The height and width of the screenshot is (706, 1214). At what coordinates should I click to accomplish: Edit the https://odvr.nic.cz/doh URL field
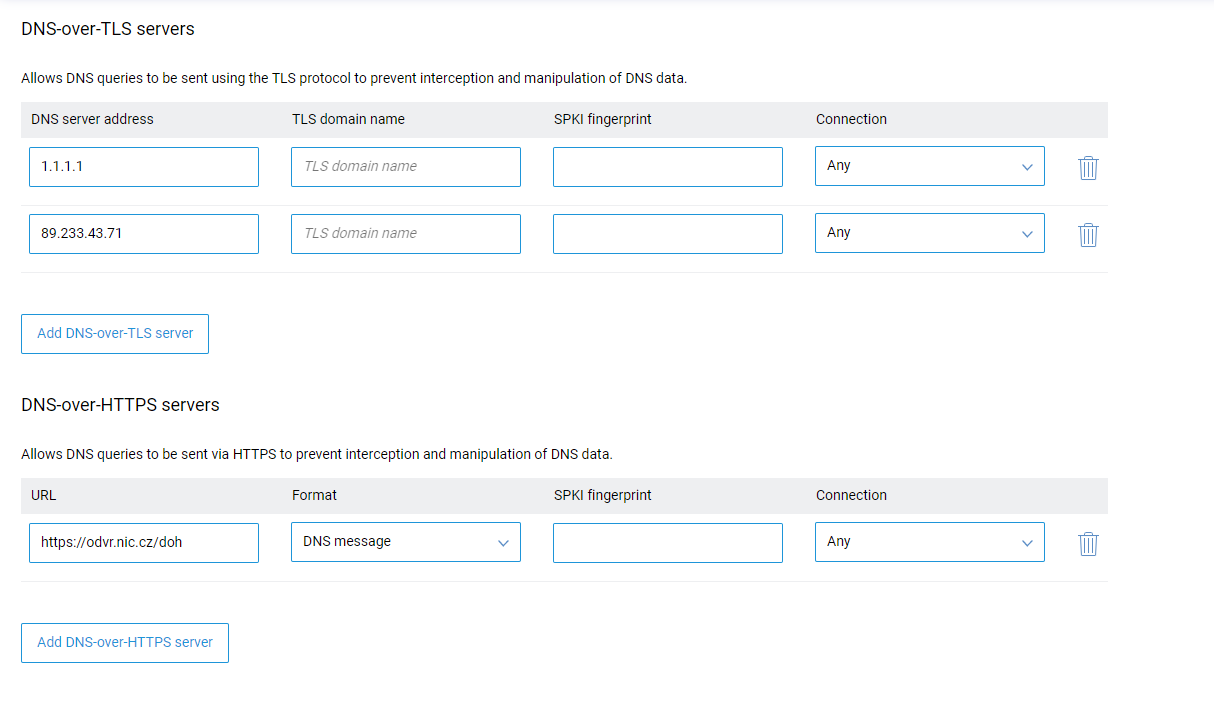click(x=144, y=543)
